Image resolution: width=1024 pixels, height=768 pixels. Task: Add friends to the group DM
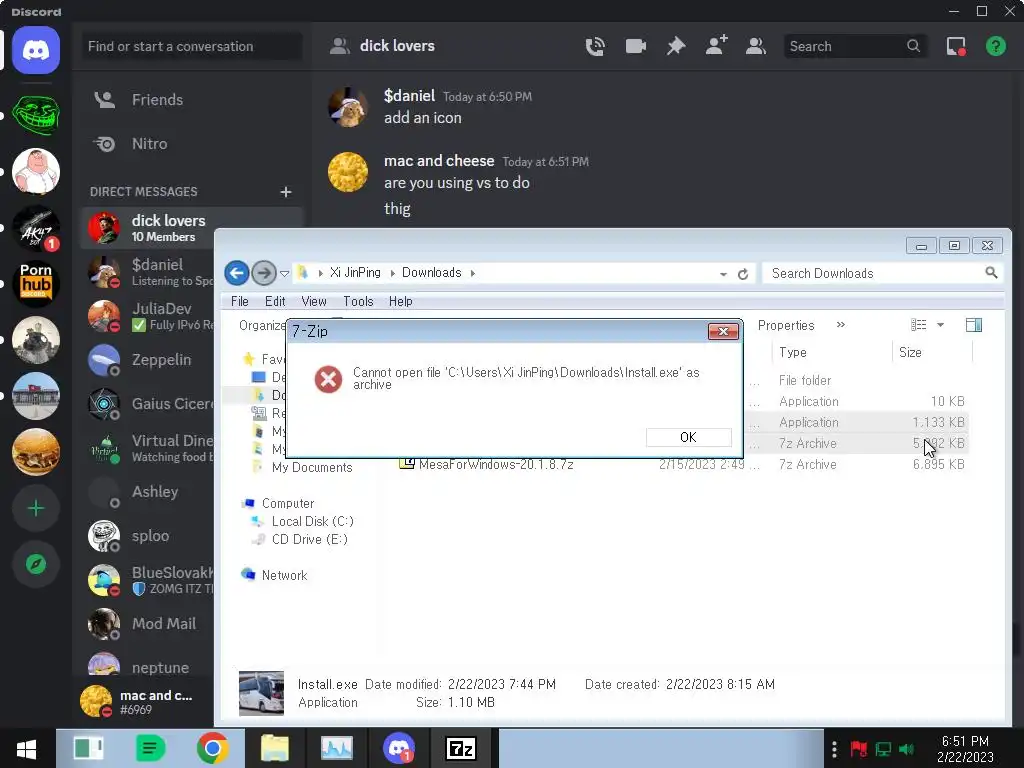tap(716, 46)
